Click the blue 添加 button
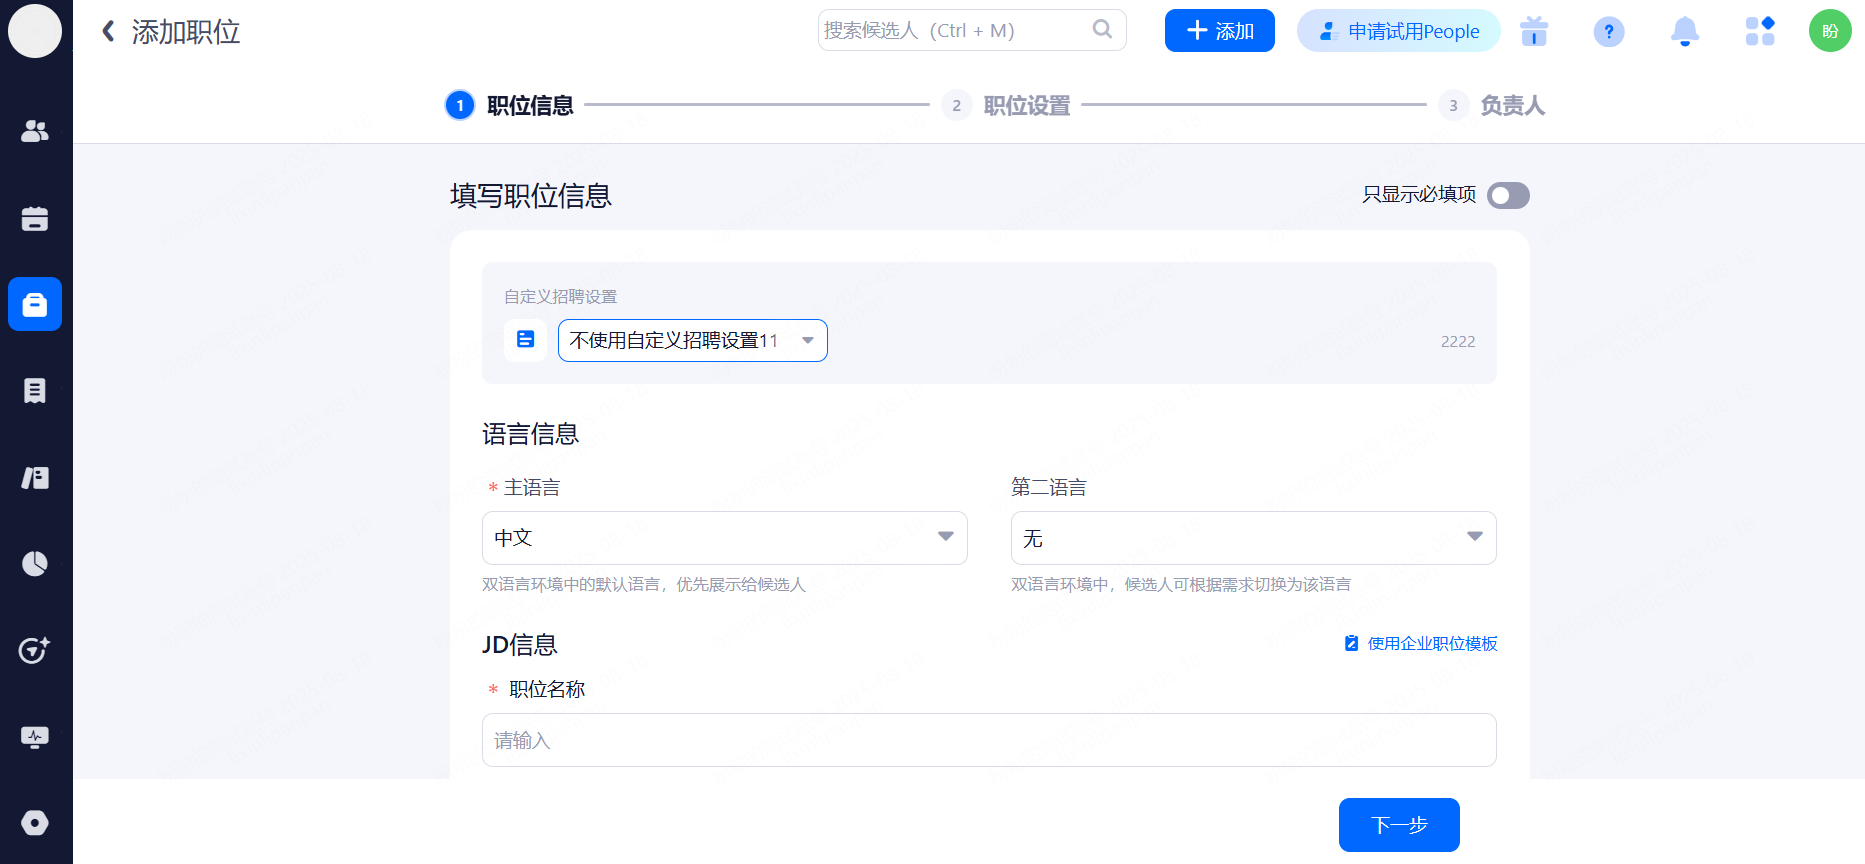The width and height of the screenshot is (1865, 864). pos(1219,31)
